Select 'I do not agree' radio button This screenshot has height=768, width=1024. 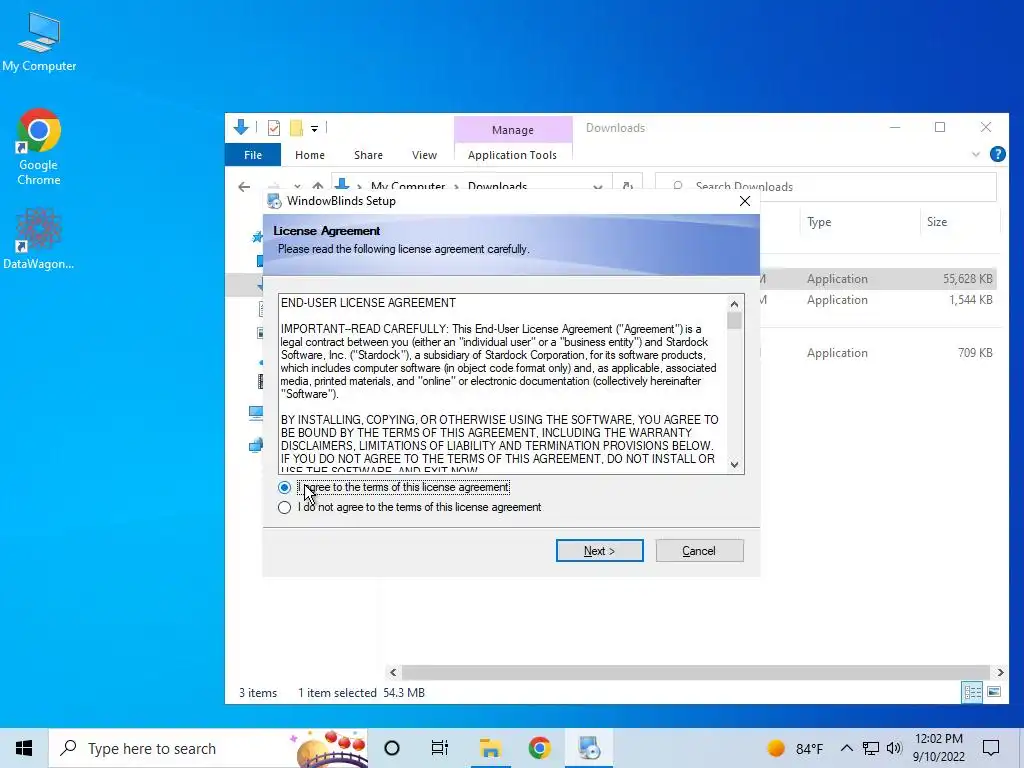(x=284, y=507)
